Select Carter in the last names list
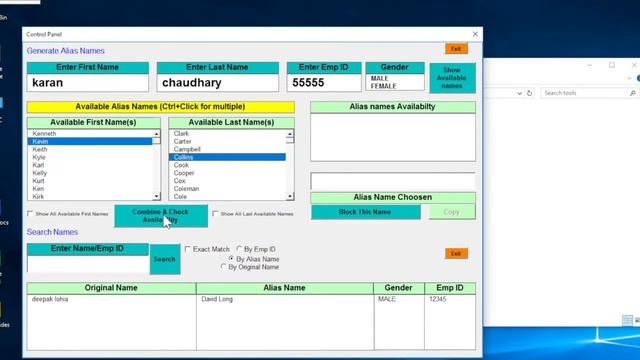The width and height of the screenshot is (640, 360). (227, 141)
